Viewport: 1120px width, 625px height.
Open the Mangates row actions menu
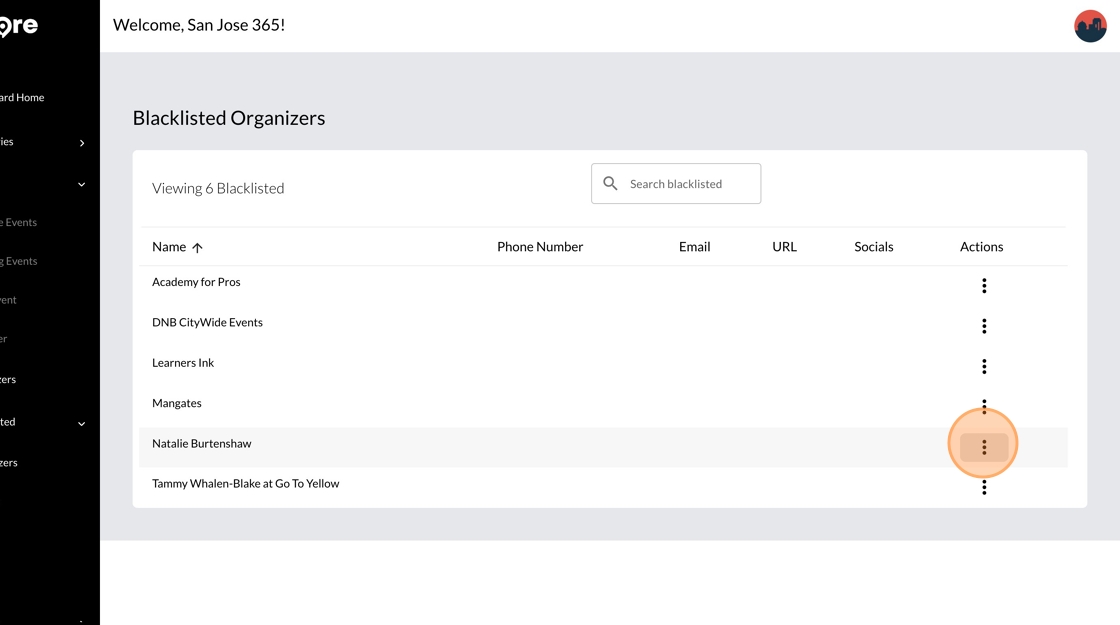click(984, 406)
